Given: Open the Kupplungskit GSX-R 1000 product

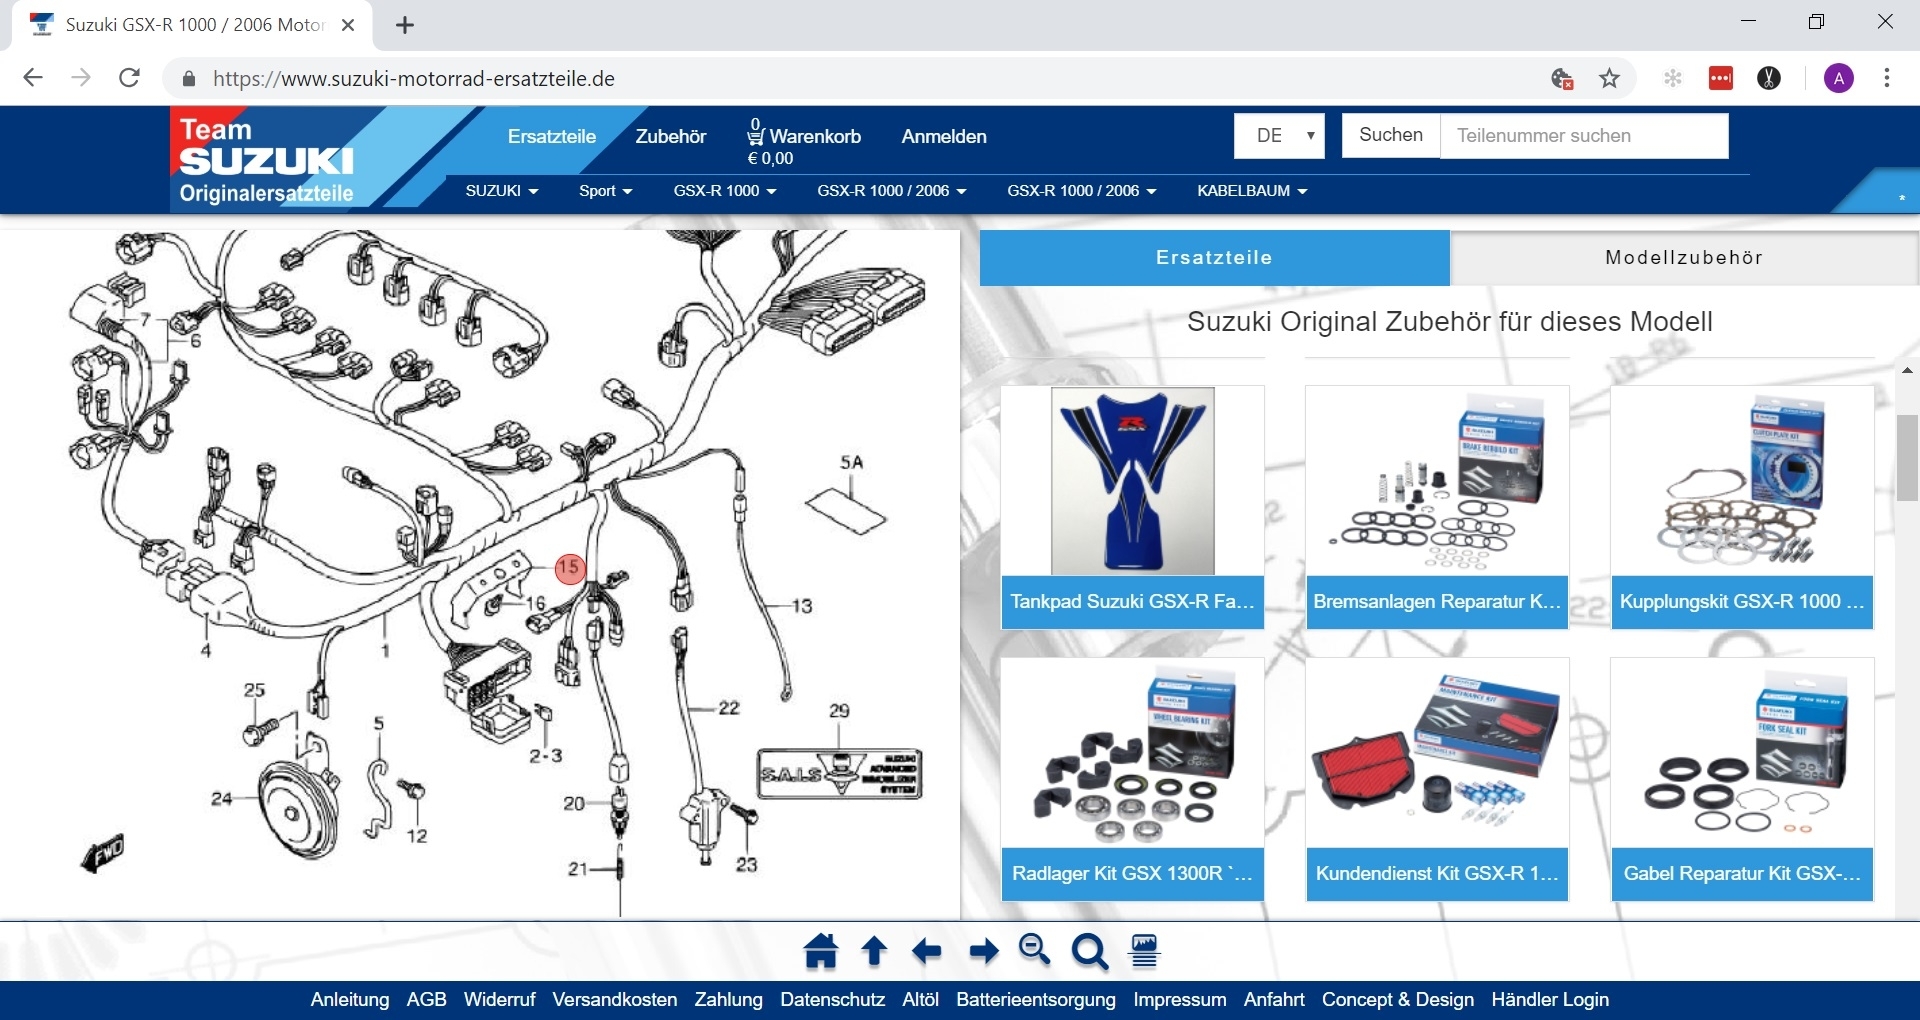Looking at the screenshot, I should (1742, 507).
